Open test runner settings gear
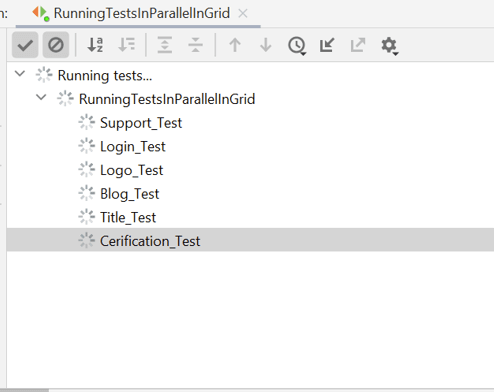494x392 pixels. tap(389, 45)
